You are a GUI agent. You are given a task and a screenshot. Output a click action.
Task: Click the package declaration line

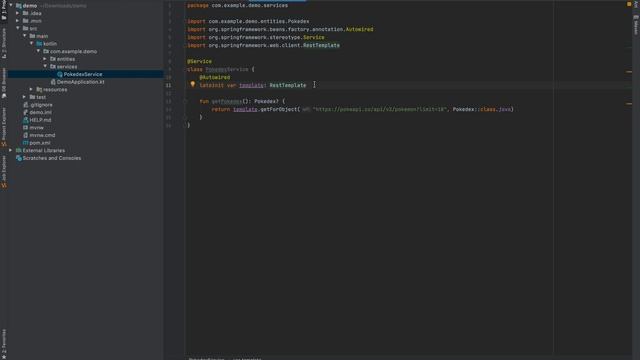(x=238, y=5)
